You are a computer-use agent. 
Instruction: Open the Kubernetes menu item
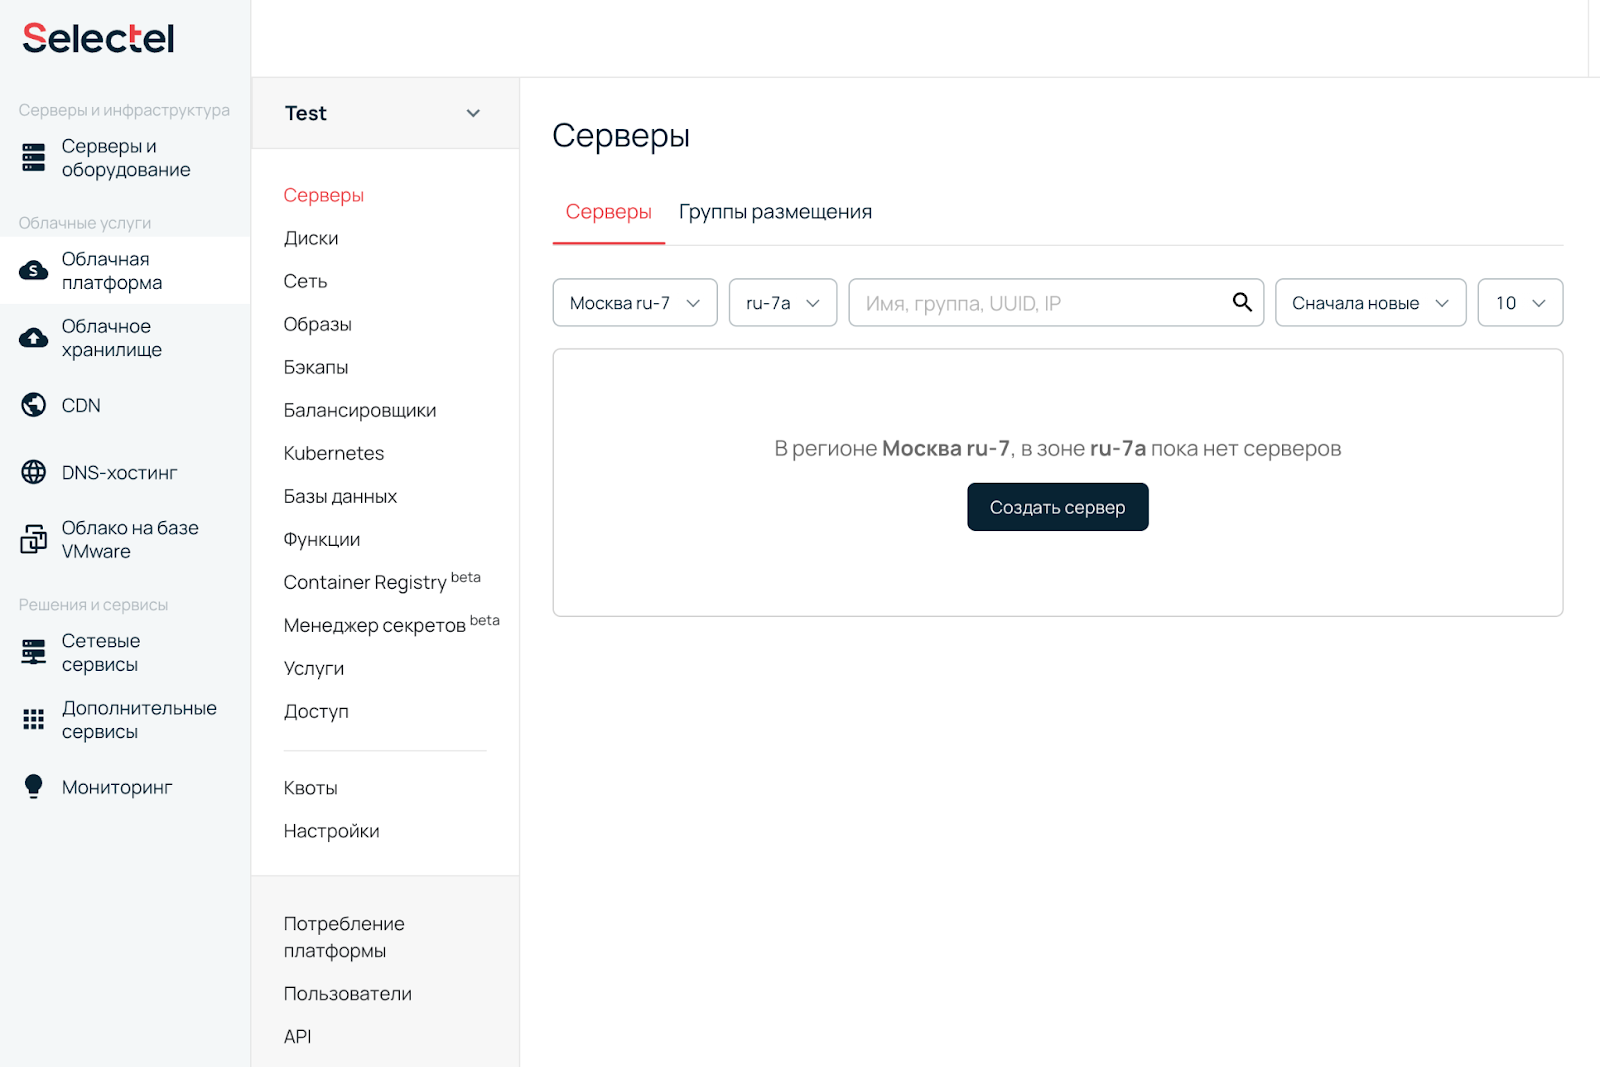tap(334, 453)
